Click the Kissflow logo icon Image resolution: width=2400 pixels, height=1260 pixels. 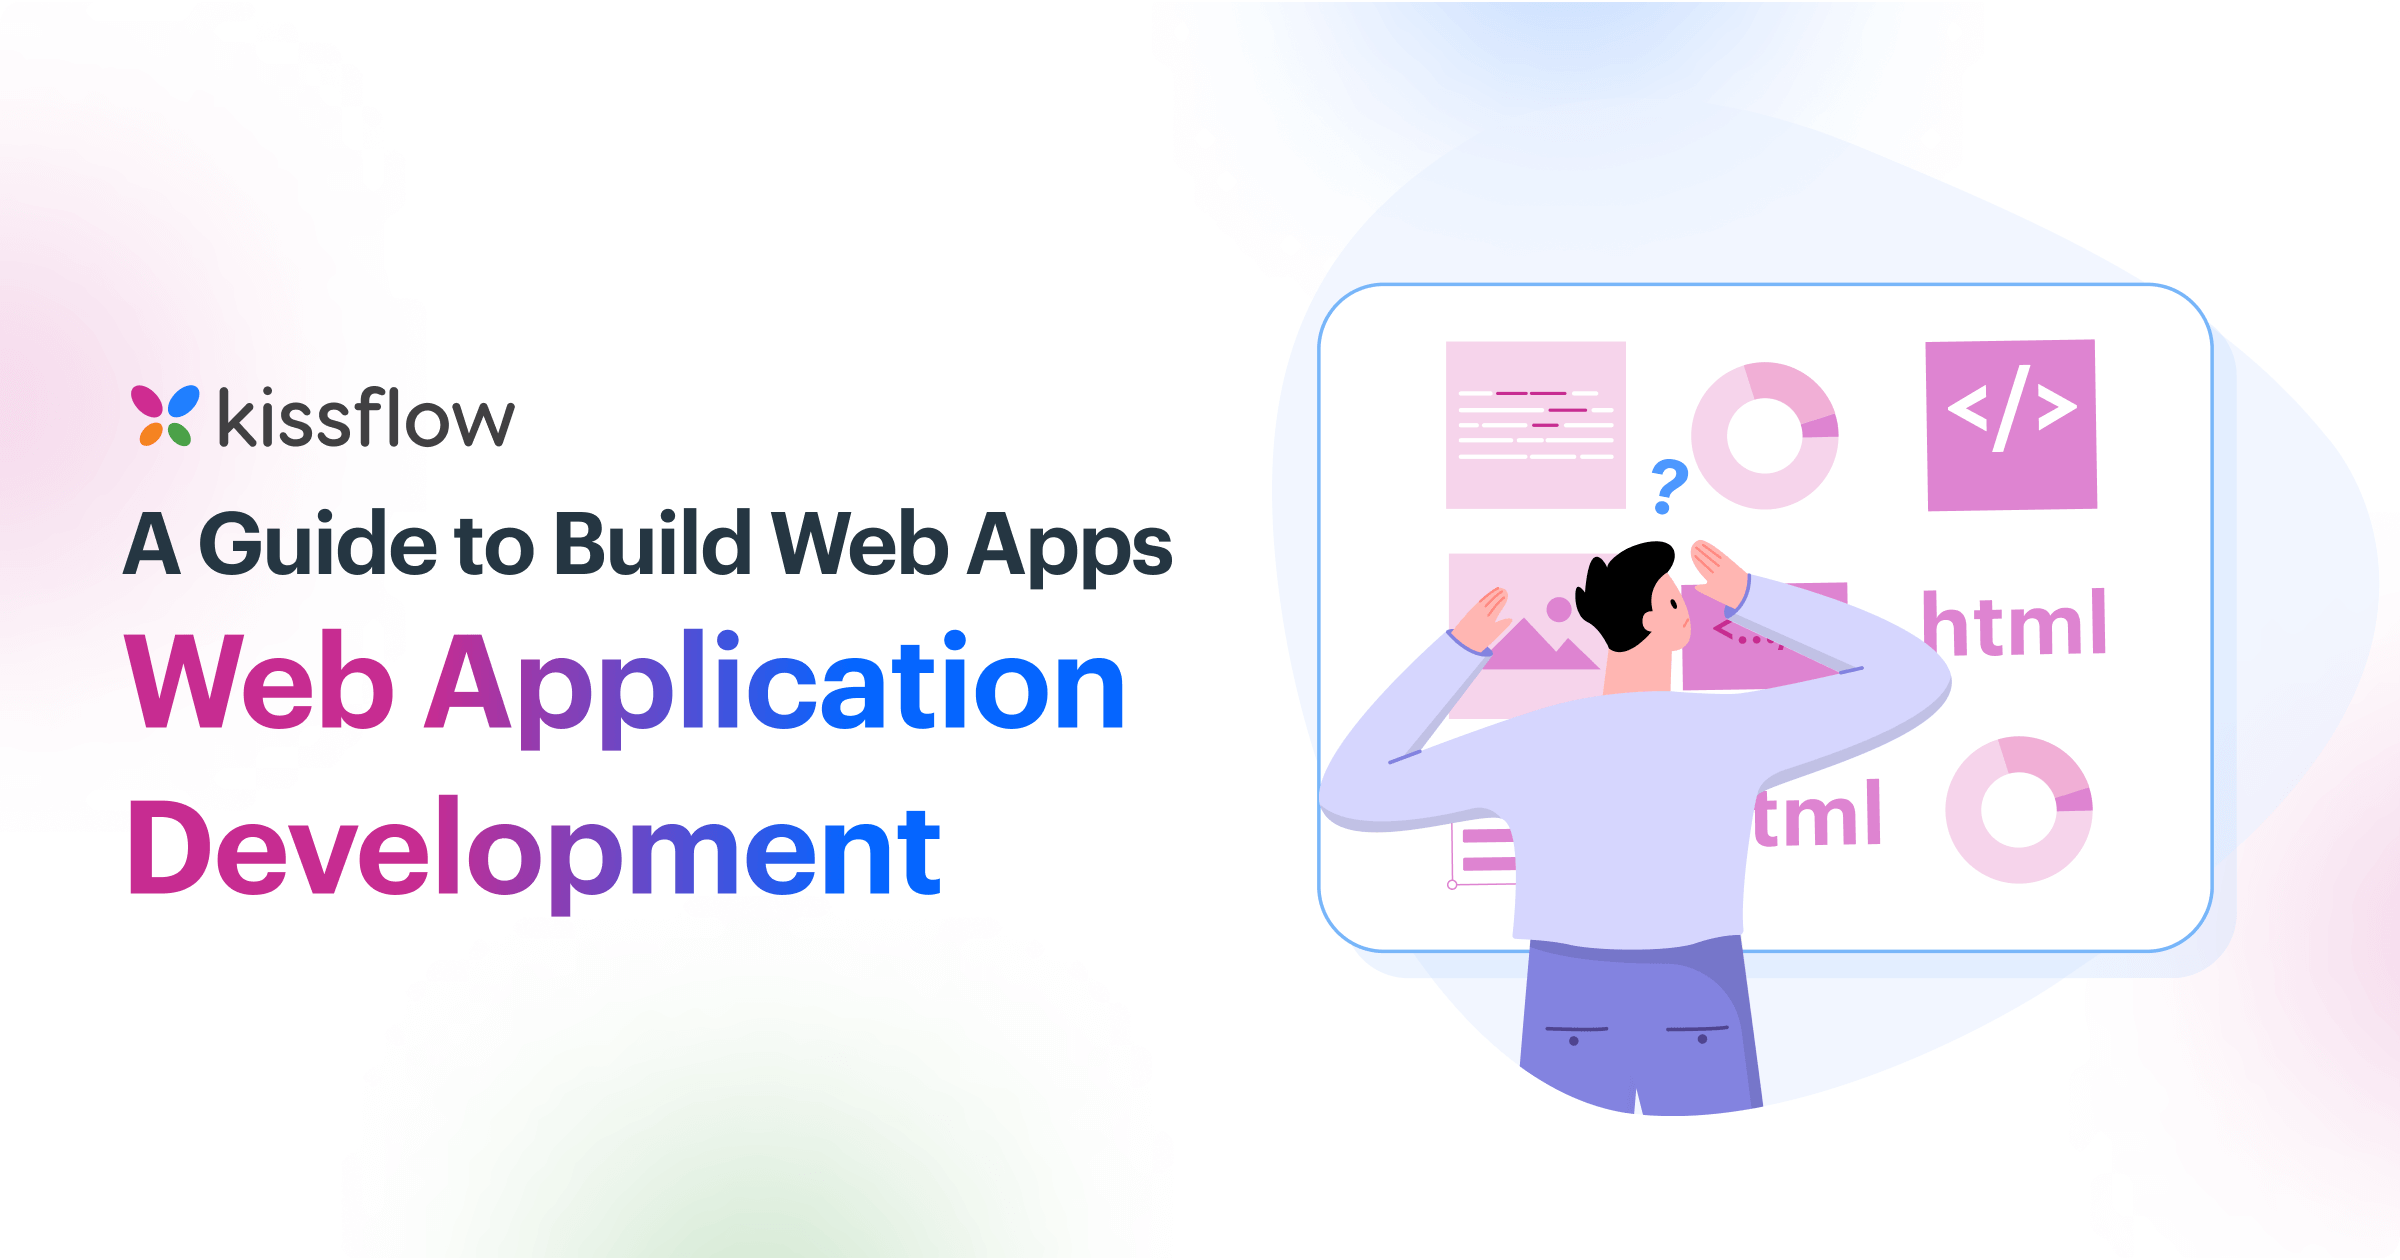point(151,403)
